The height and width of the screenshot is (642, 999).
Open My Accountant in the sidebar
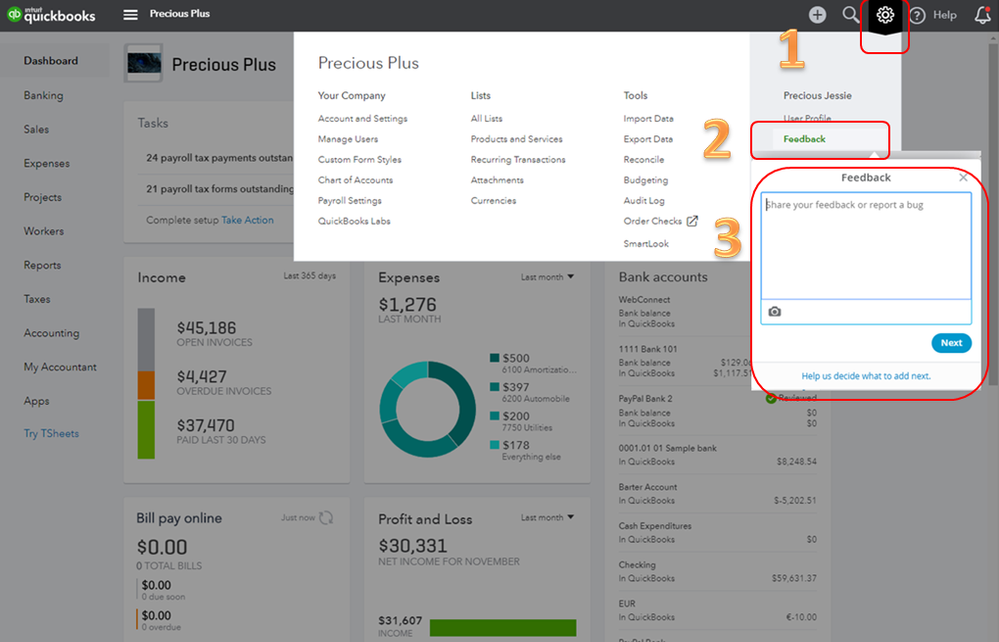pos(60,367)
